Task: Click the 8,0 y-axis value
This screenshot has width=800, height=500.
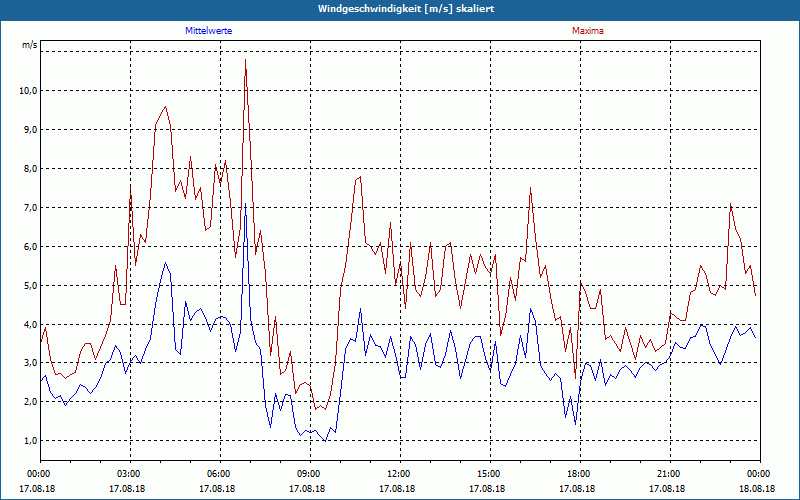Action: click(29, 169)
